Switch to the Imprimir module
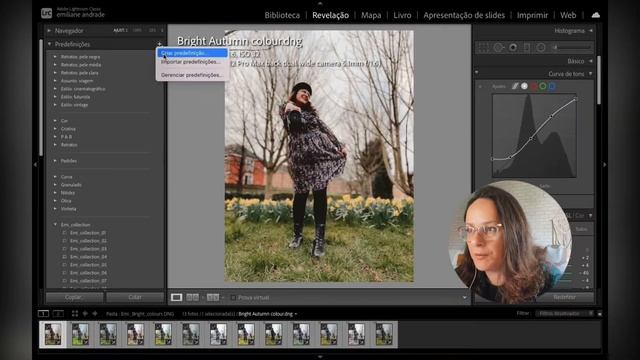Viewport: 640px width, 360px height. (x=532, y=15)
